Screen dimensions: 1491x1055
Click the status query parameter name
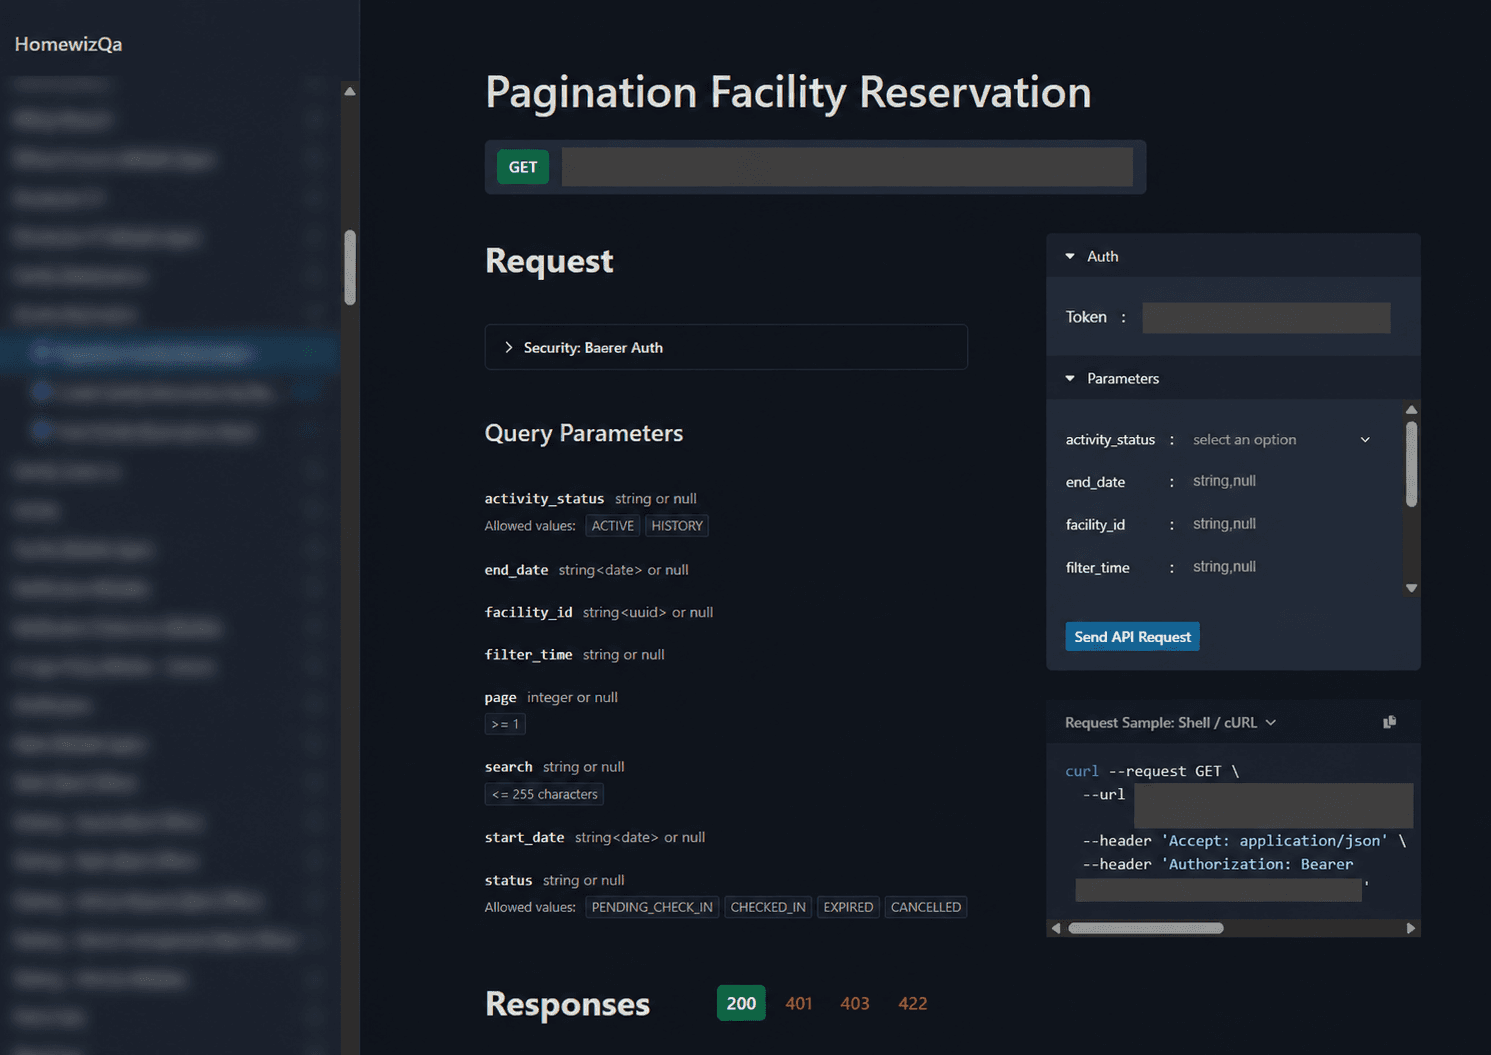tap(508, 880)
